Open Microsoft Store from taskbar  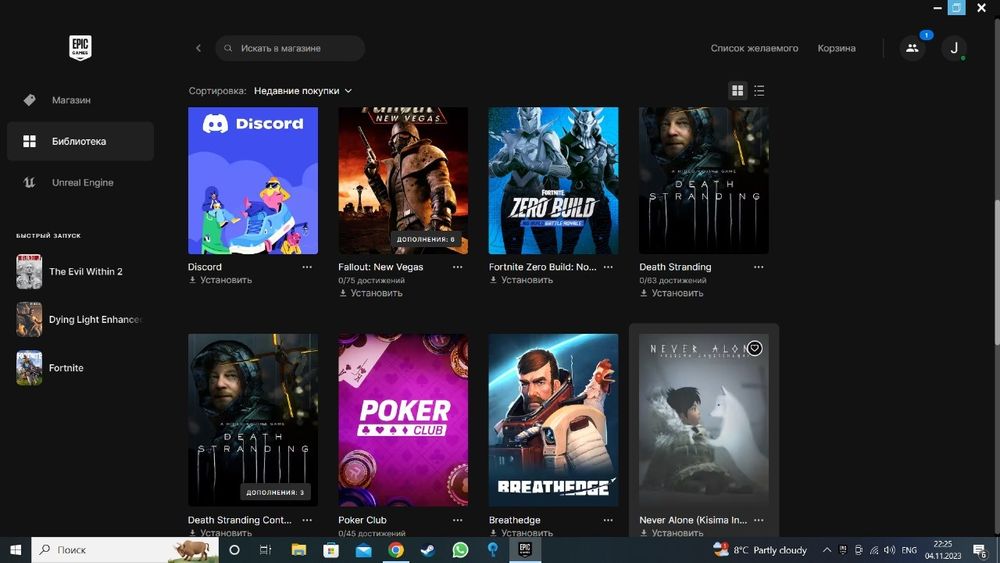pos(331,550)
